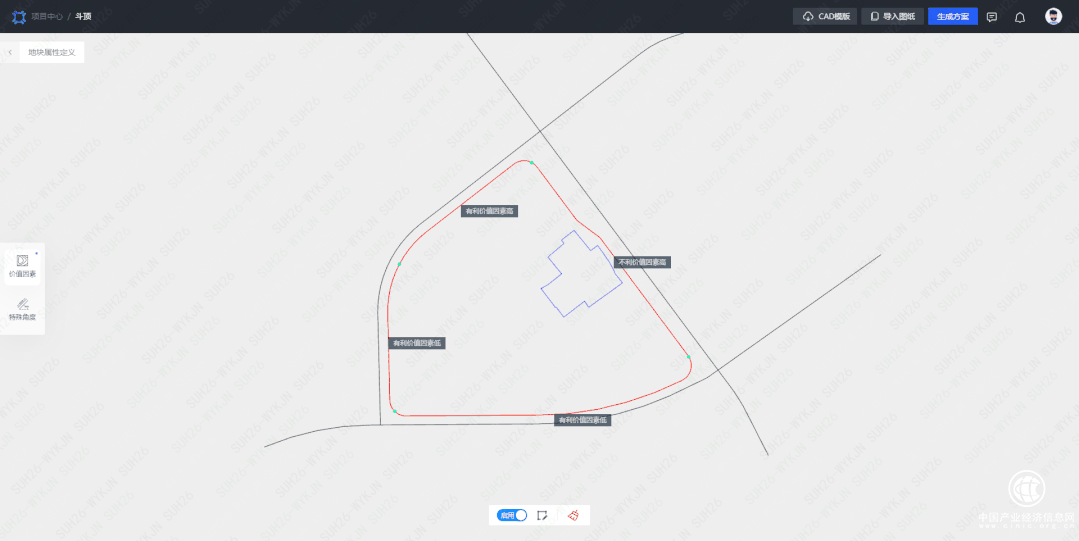This screenshot has width=1079, height=541.
Task: Open the notifications bell
Action: [x=1020, y=17]
